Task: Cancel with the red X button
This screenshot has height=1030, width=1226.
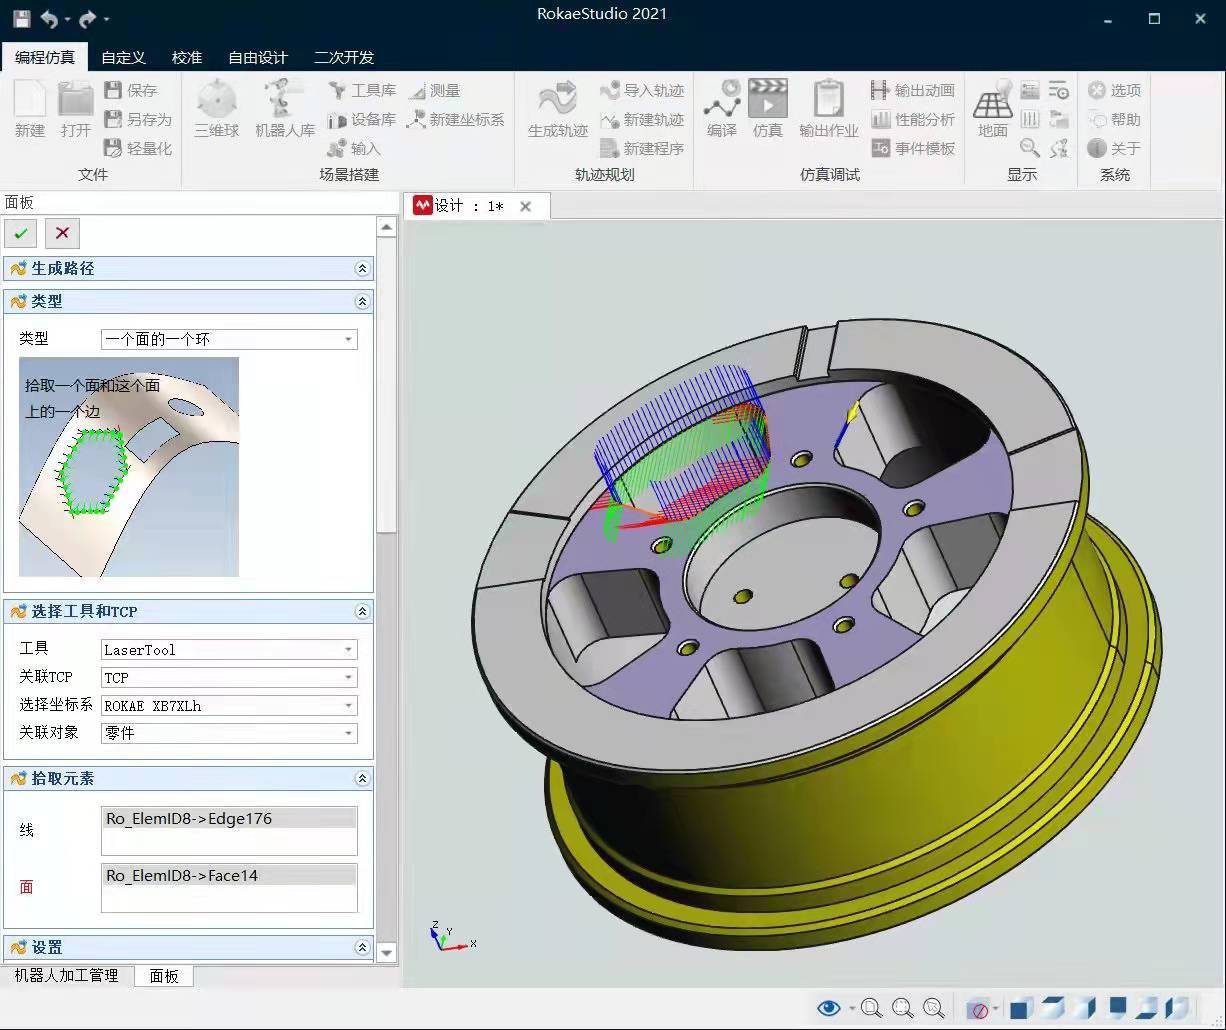Action: 62,233
